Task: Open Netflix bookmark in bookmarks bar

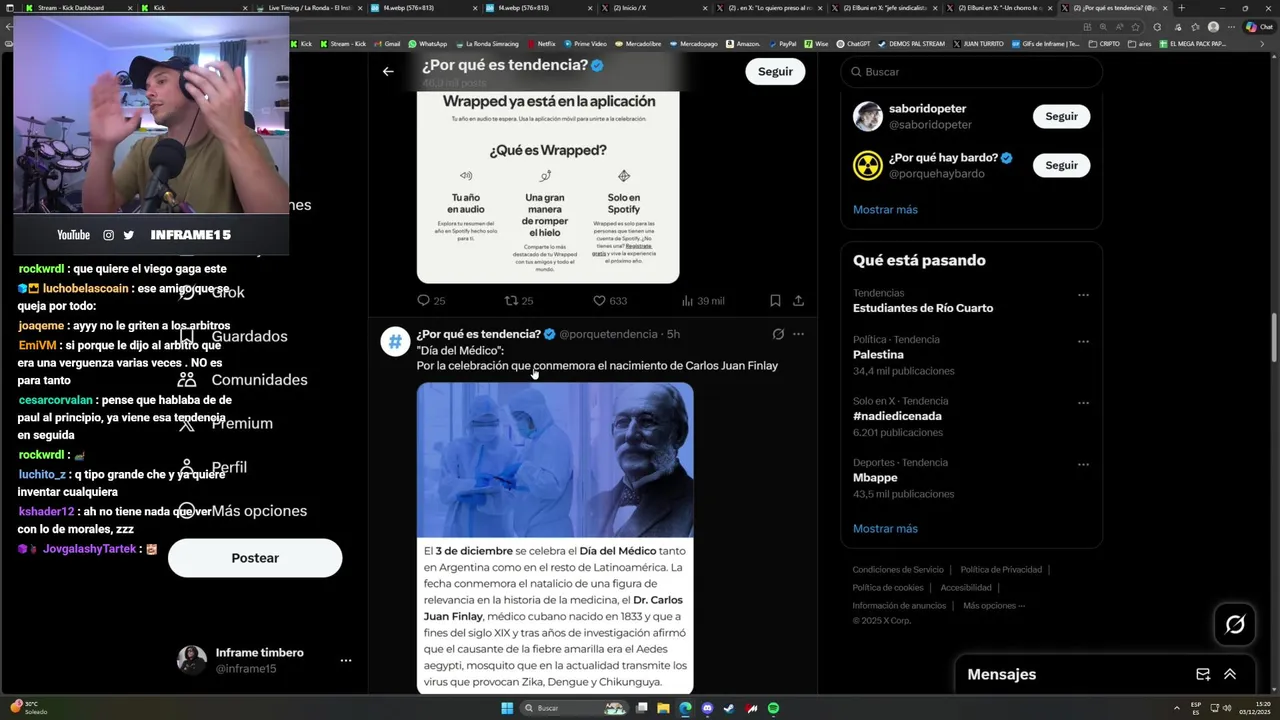Action: tap(540, 44)
